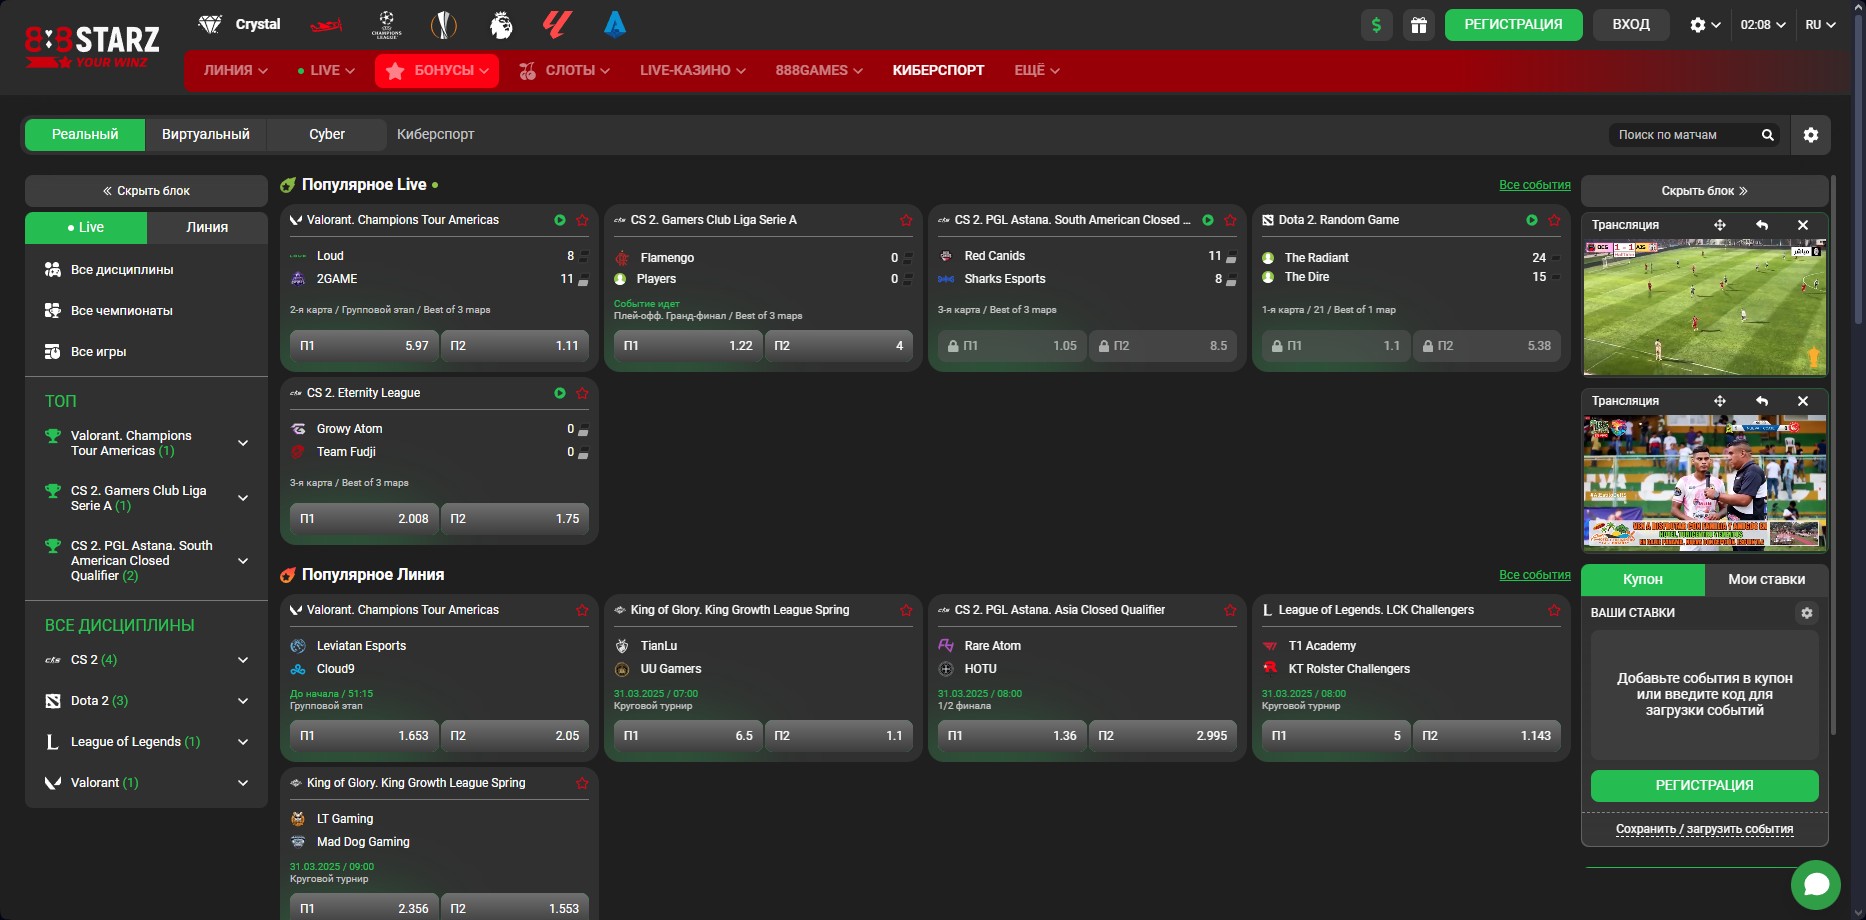This screenshot has width=1866, height=920.
Task: Expand League of Legends discipline list
Action: [x=243, y=742]
